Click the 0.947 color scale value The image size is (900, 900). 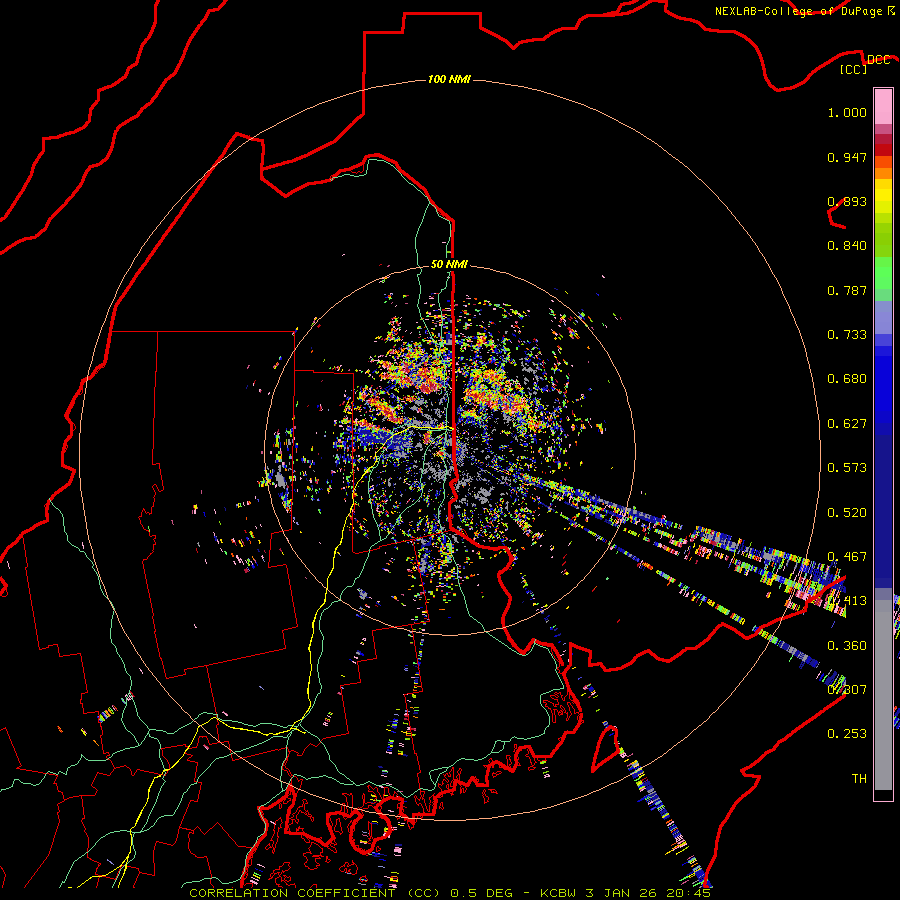(x=847, y=157)
